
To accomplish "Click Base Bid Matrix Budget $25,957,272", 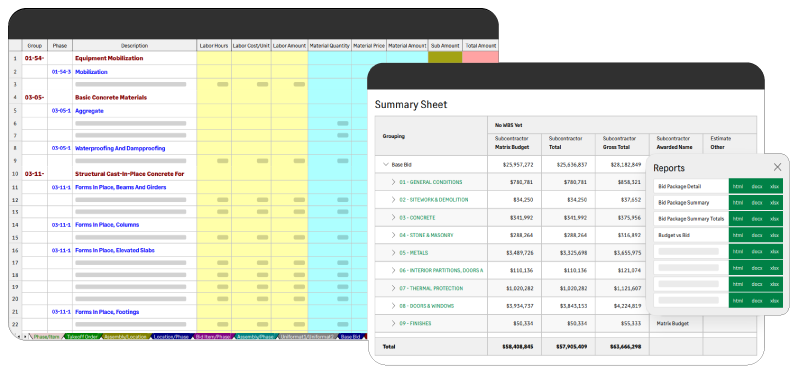I will pos(518,165).
